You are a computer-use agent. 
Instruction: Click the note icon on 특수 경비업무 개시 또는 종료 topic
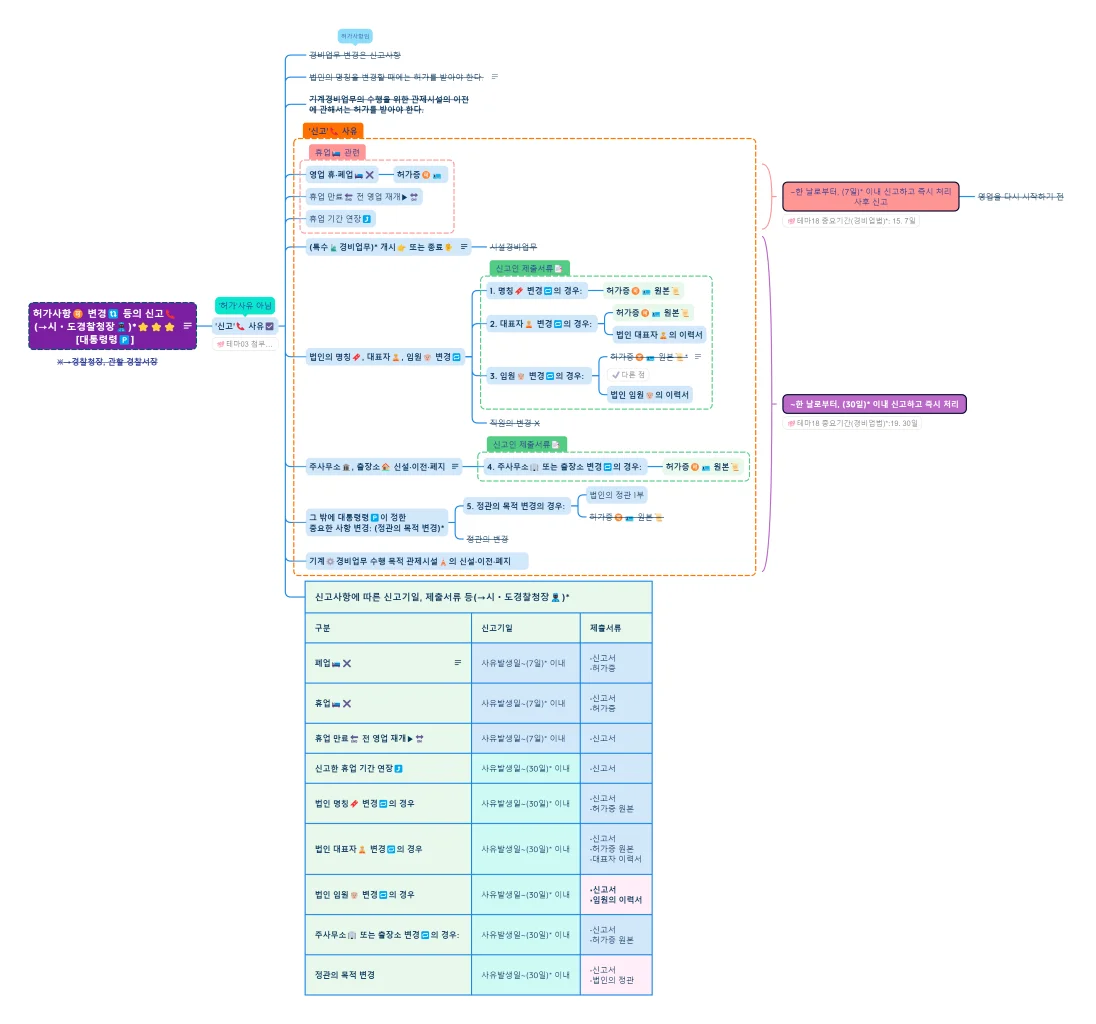(464, 246)
